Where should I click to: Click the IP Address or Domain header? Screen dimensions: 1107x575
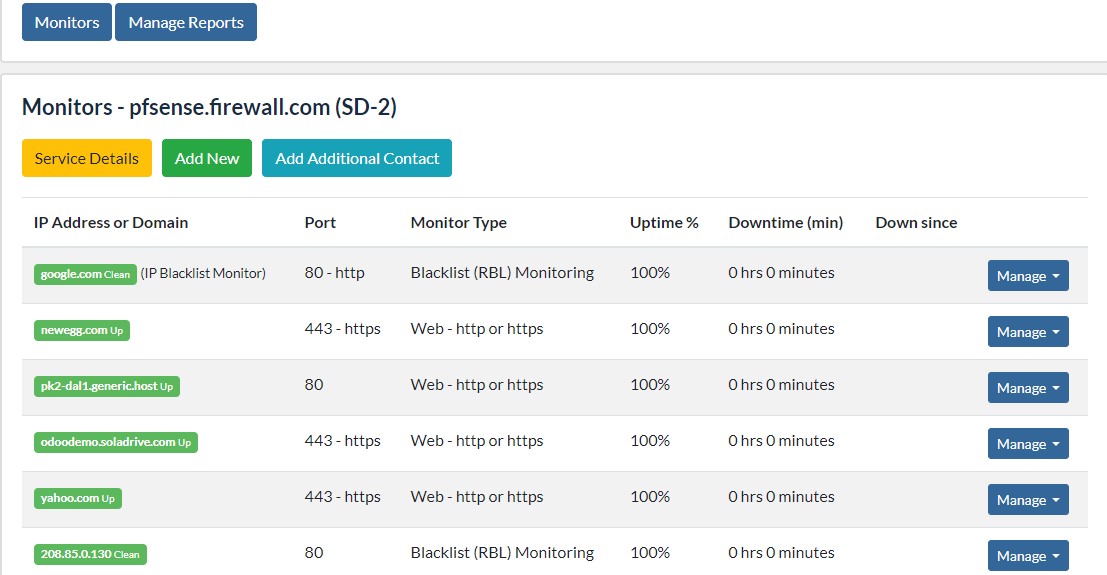coord(111,223)
